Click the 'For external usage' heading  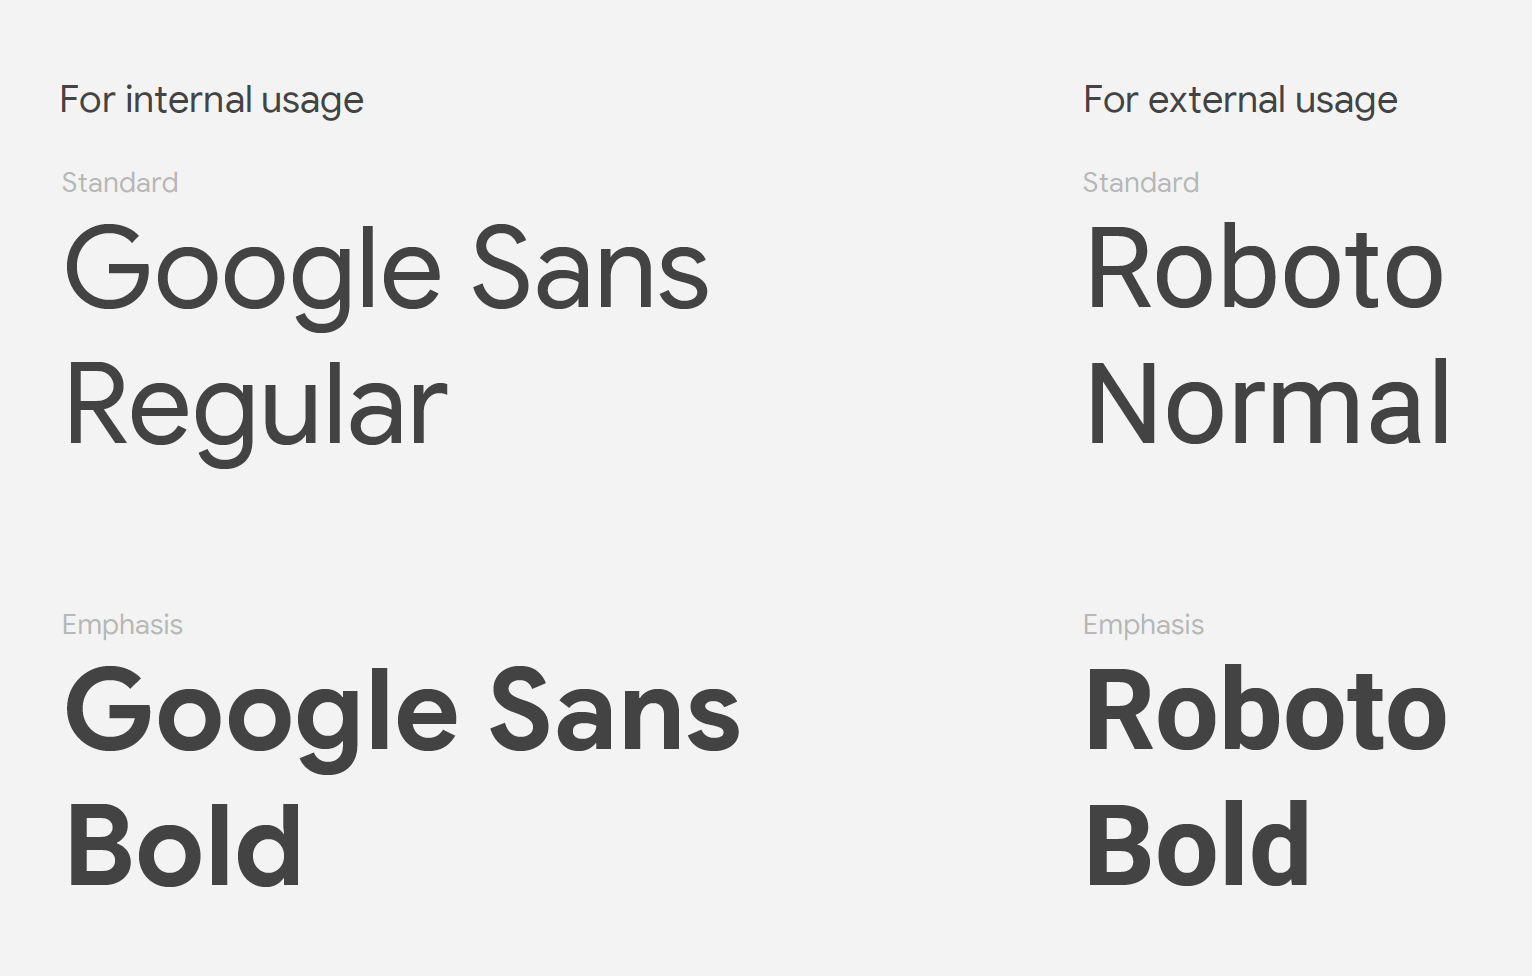[x=1240, y=101]
